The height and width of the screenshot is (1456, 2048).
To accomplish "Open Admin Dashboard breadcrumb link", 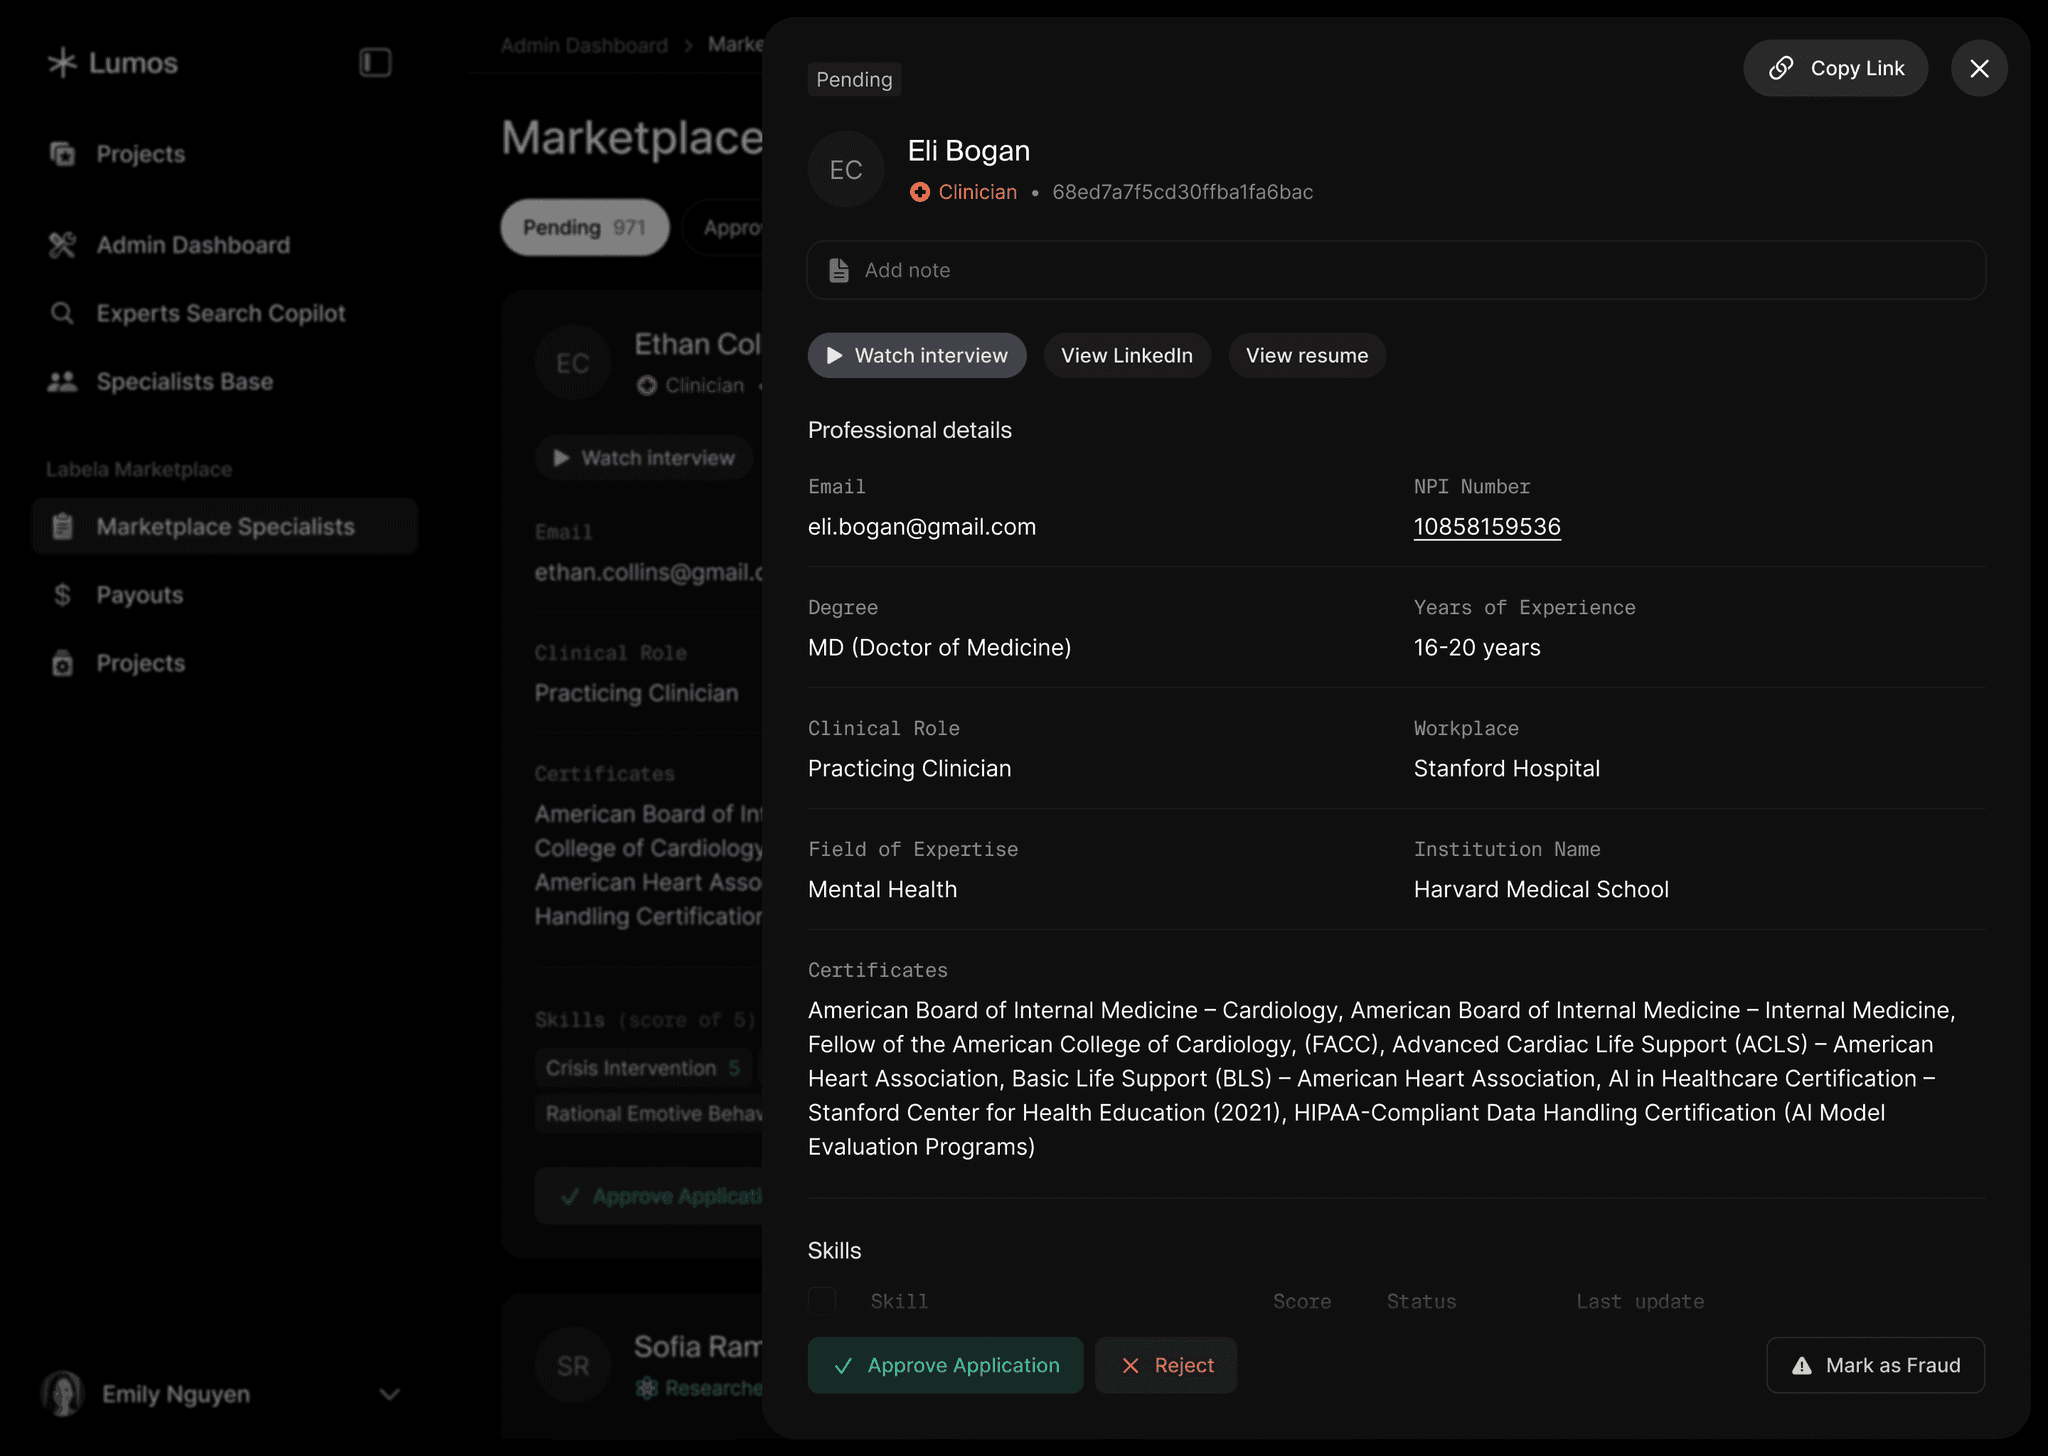I will pyautogui.click(x=584, y=45).
